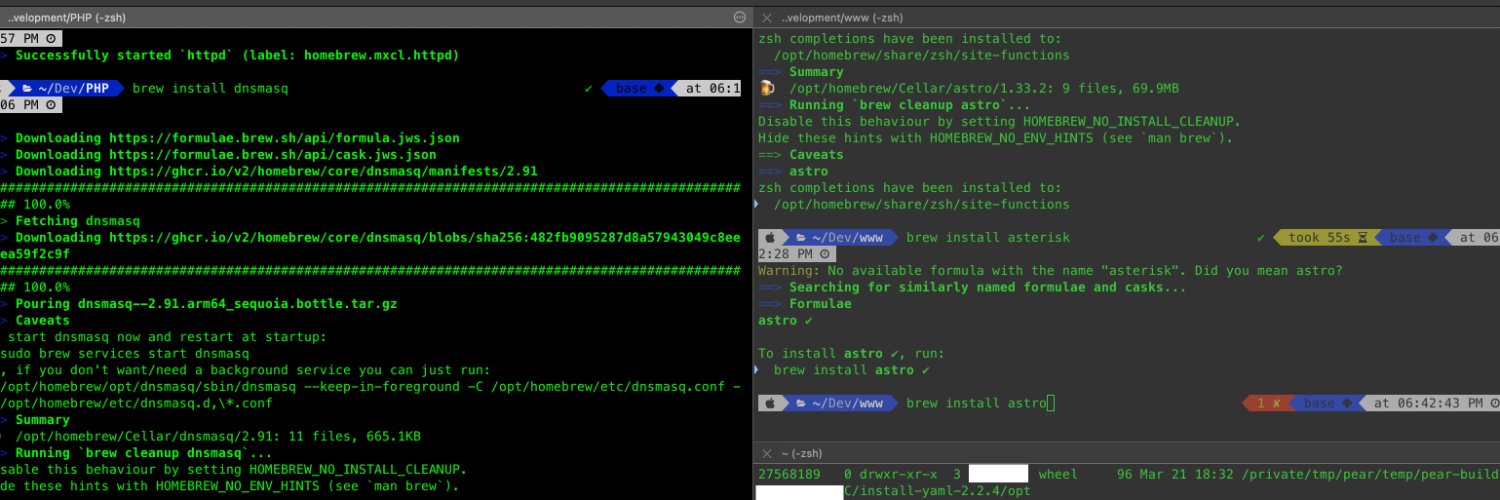
Task: Click 'Disable this behaviour' line in www pane
Action: pos(999,121)
